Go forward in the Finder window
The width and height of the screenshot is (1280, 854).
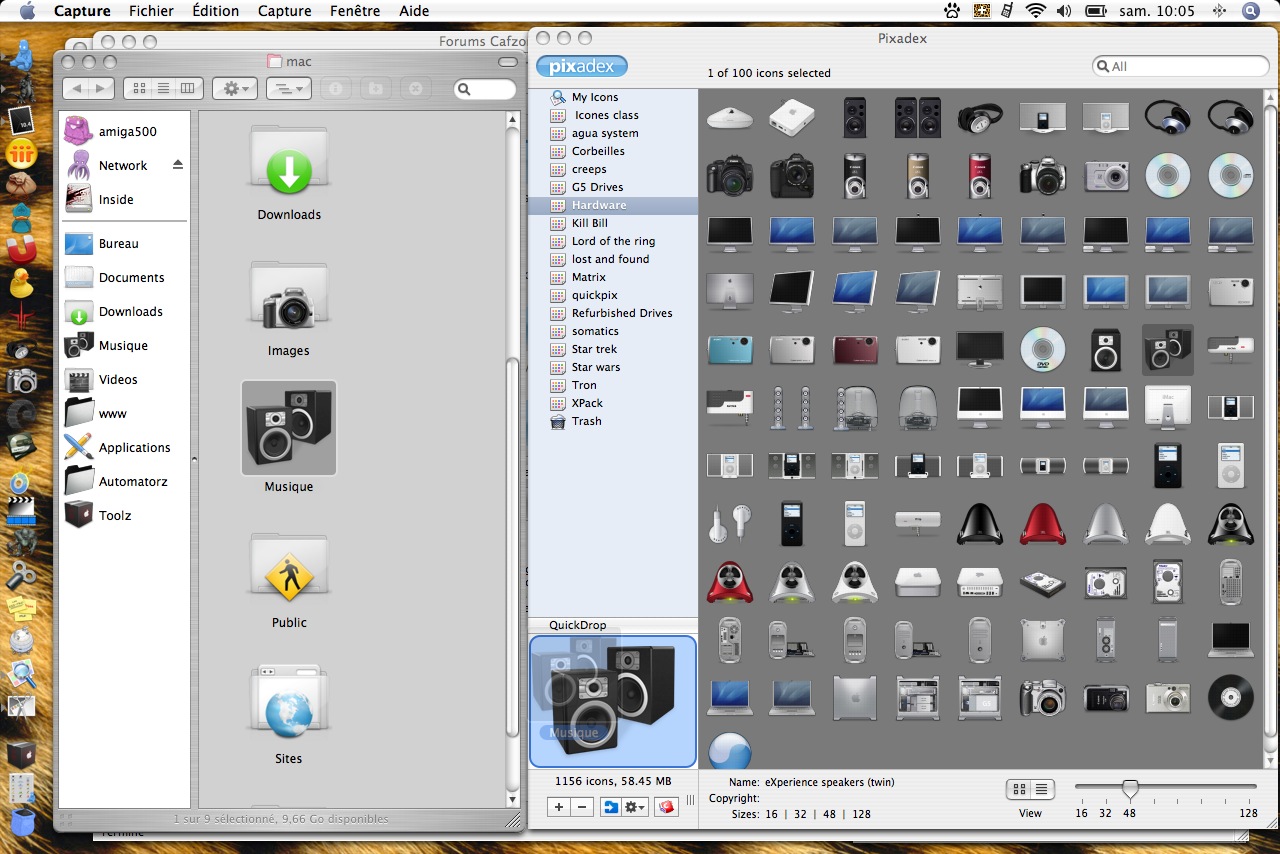[103, 88]
